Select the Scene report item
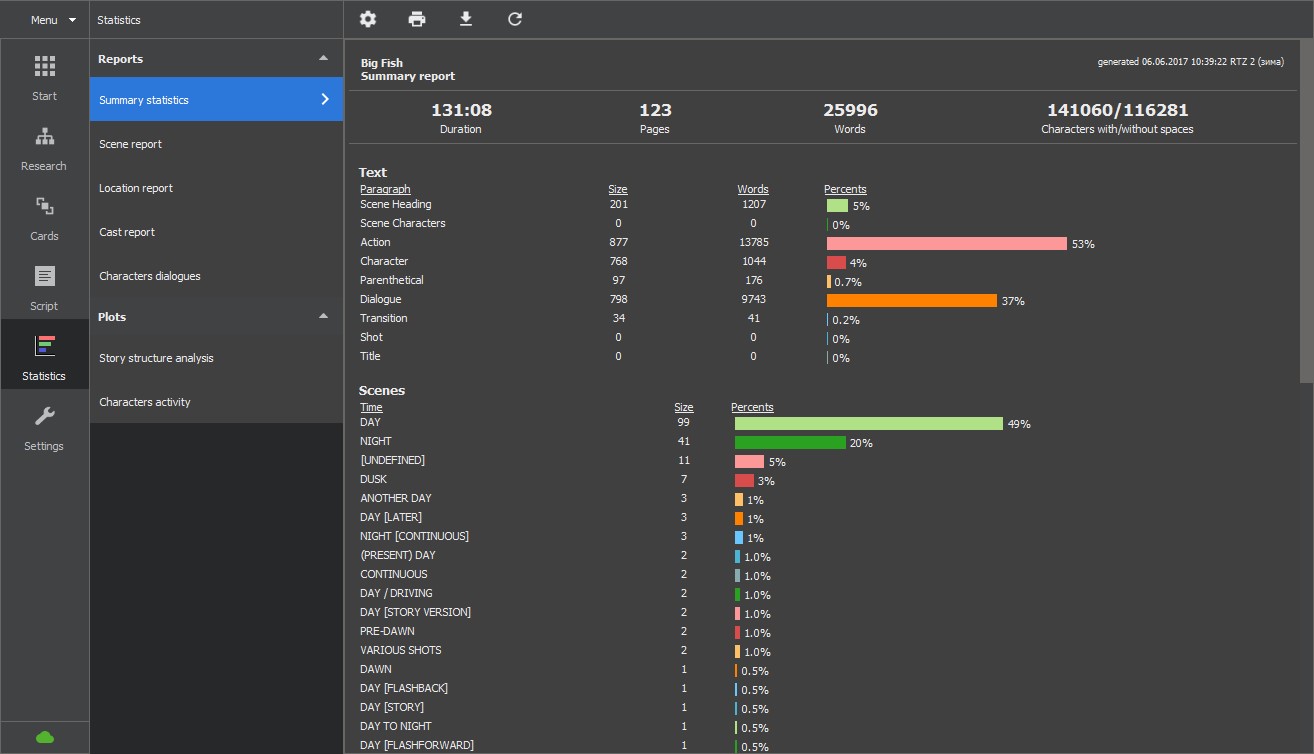Image resolution: width=1314 pixels, height=754 pixels. (216, 144)
